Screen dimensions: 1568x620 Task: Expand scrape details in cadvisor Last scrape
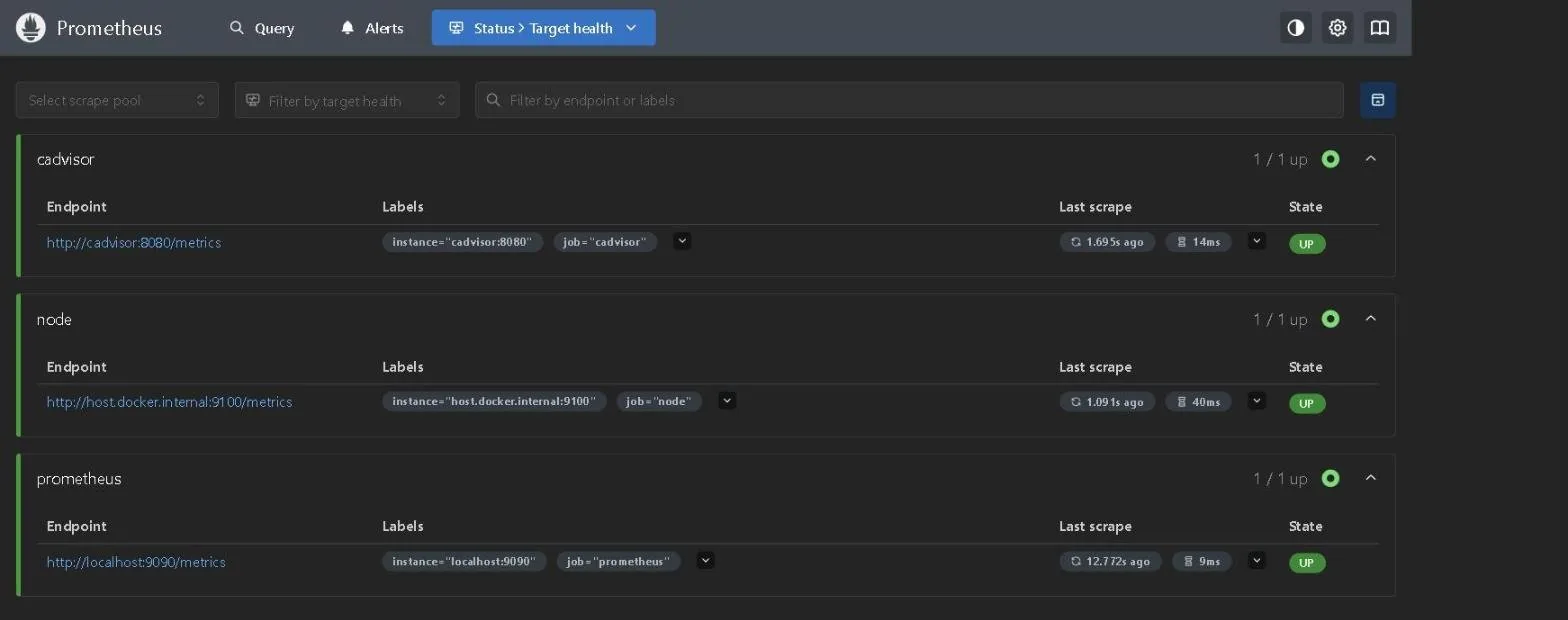pyautogui.click(x=1257, y=241)
